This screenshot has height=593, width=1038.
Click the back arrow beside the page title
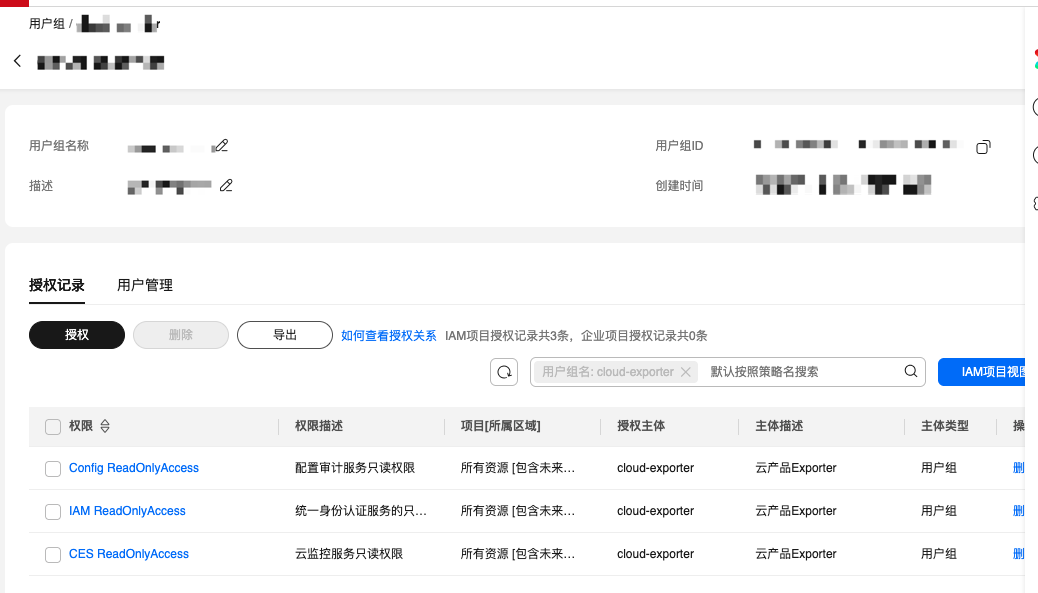[x=17, y=61]
